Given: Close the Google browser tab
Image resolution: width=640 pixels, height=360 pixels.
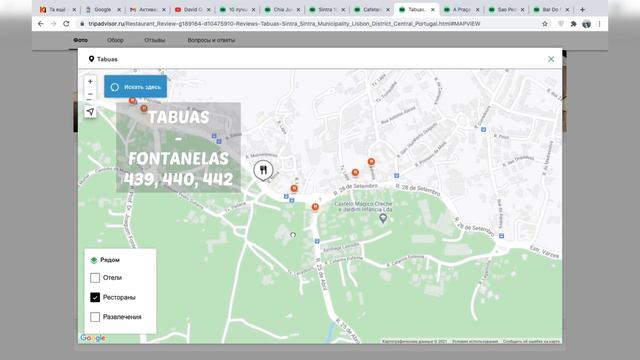Looking at the screenshot, I should click(119, 9).
